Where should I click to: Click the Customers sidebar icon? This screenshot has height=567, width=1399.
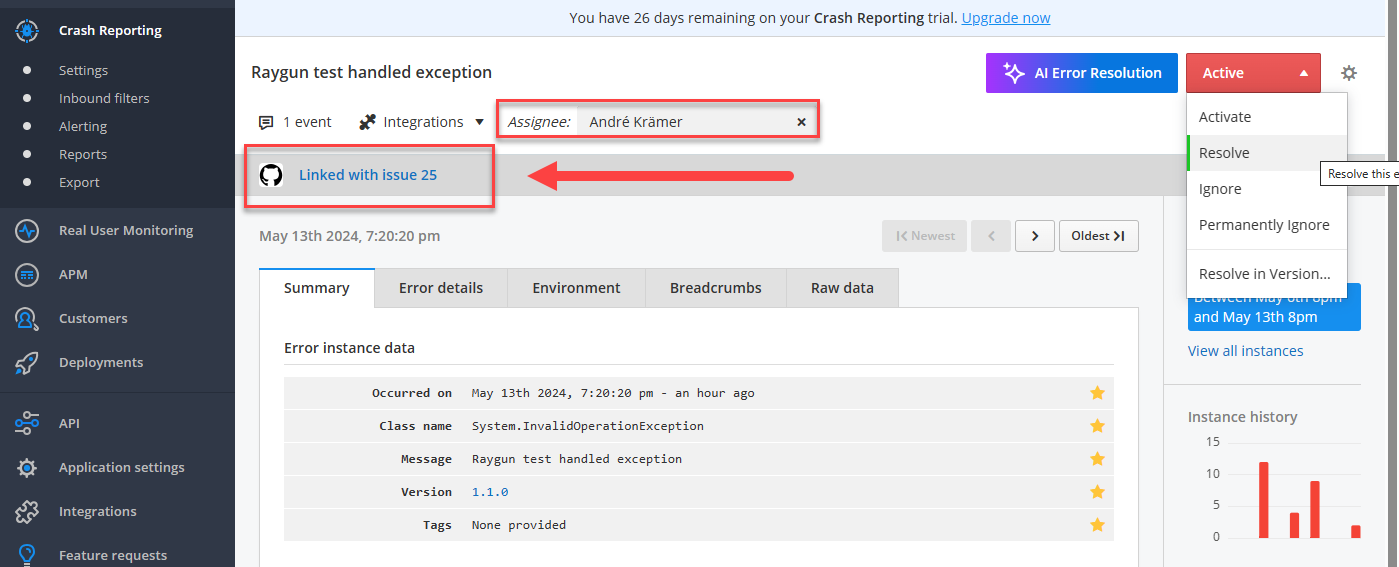tap(27, 318)
